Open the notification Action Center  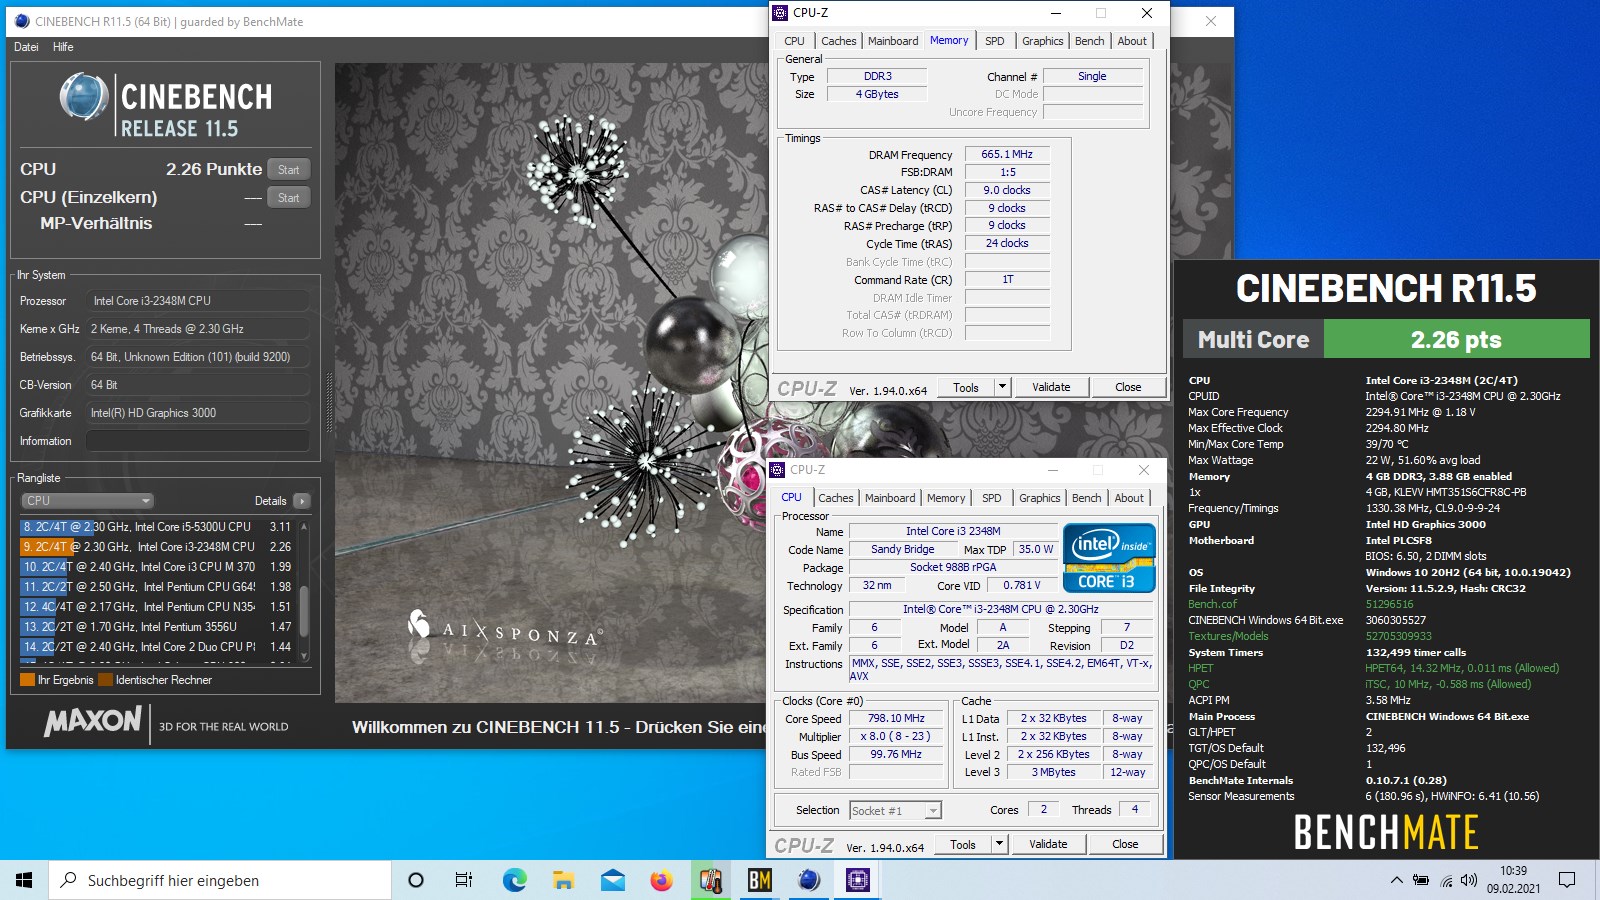1567,880
